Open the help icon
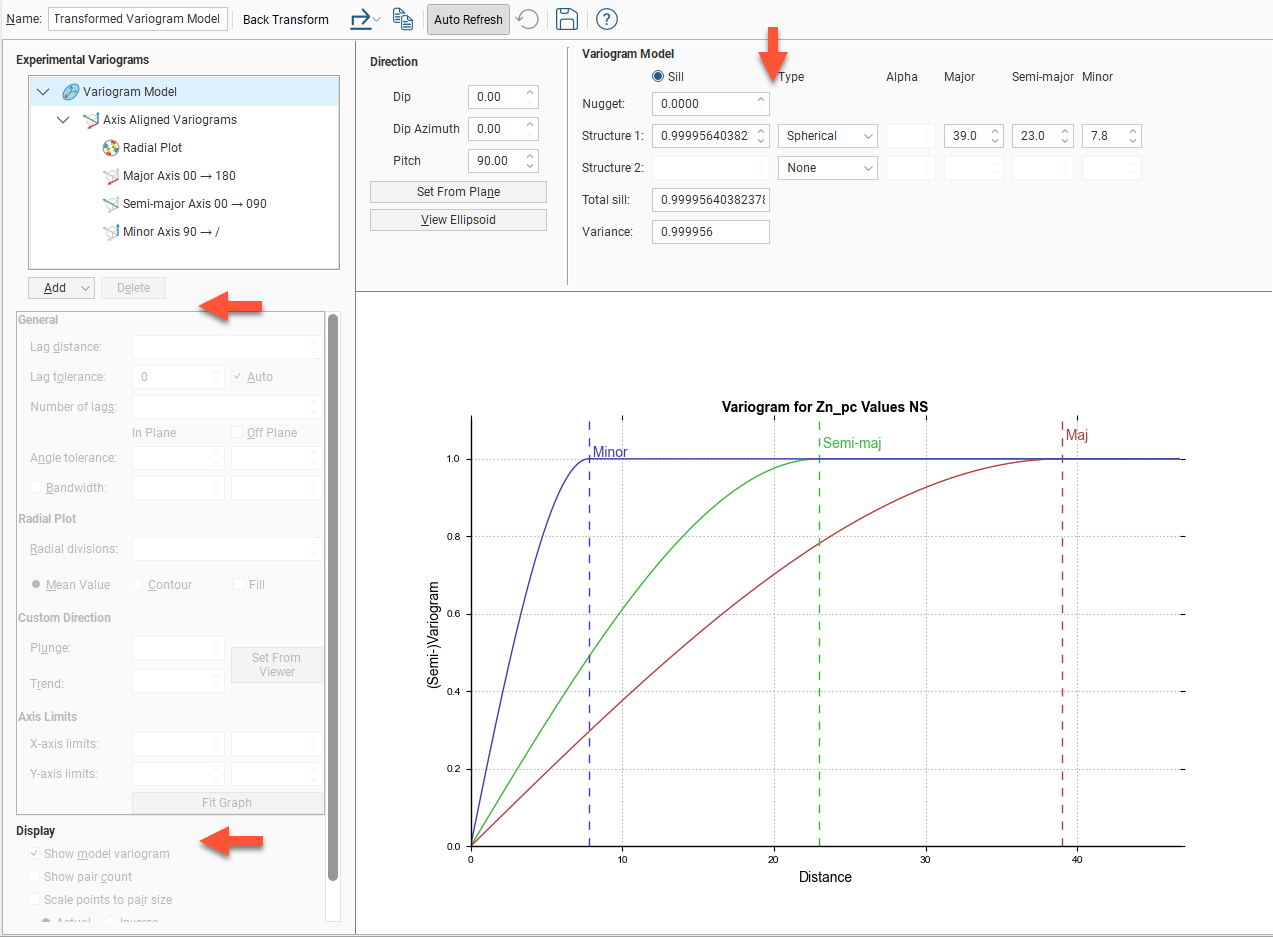This screenshot has width=1273, height=937. [x=606, y=19]
